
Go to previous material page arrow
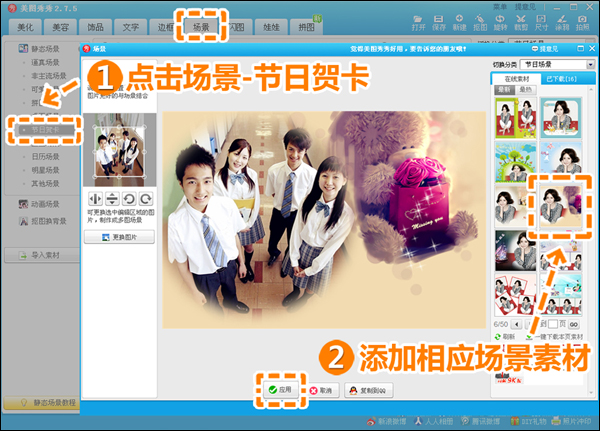pos(517,324)
